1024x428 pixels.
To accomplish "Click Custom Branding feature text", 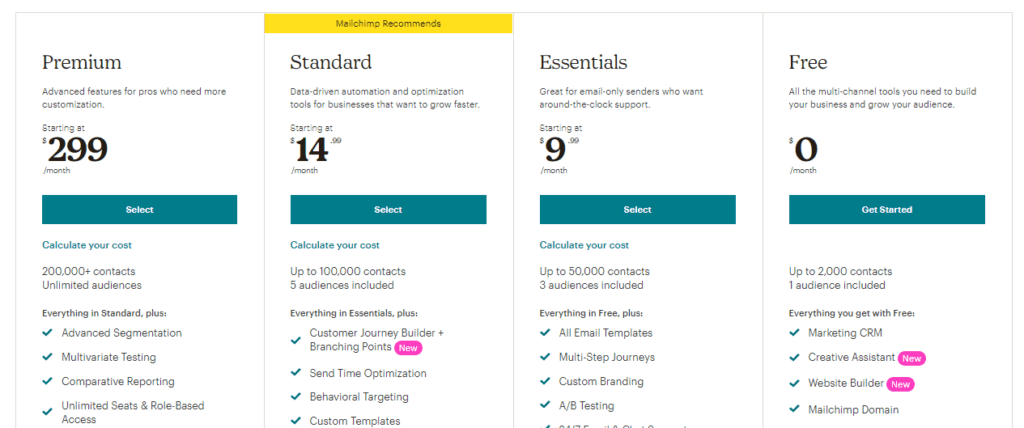I will (601, 381).
